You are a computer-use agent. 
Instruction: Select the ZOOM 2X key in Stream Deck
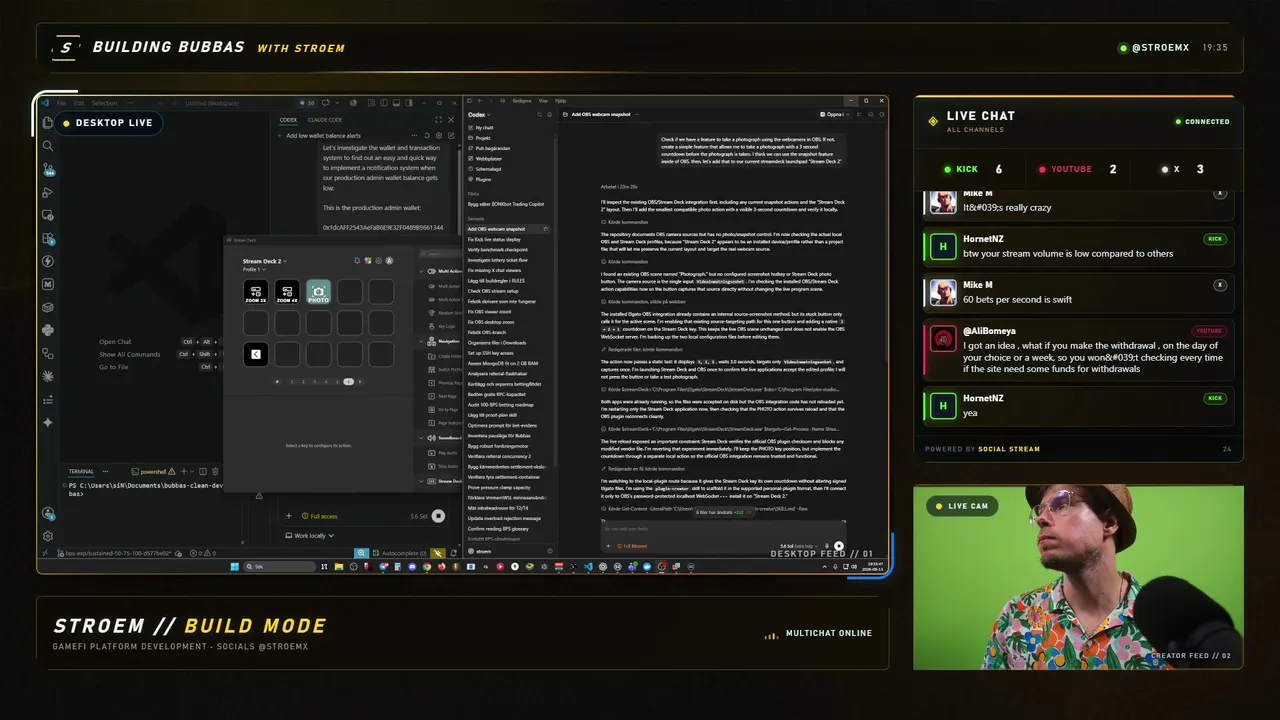(256, 292)
